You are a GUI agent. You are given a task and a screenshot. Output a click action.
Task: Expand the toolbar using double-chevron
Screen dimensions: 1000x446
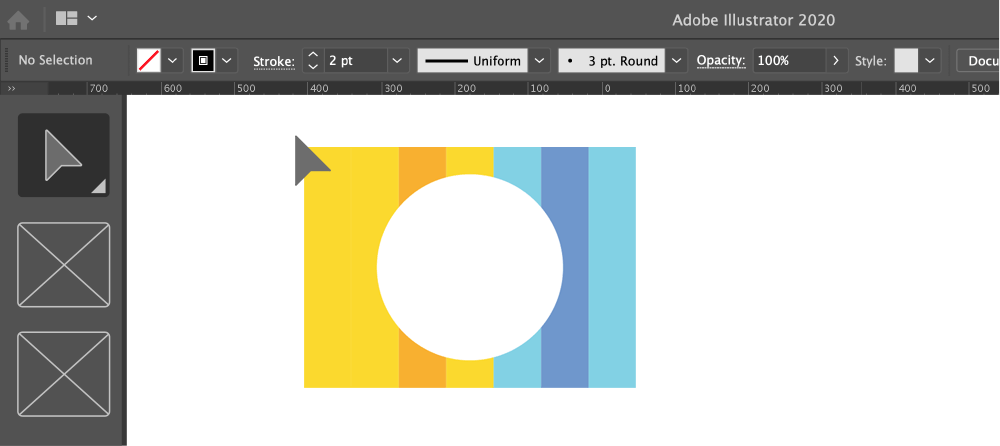[12, 89]
